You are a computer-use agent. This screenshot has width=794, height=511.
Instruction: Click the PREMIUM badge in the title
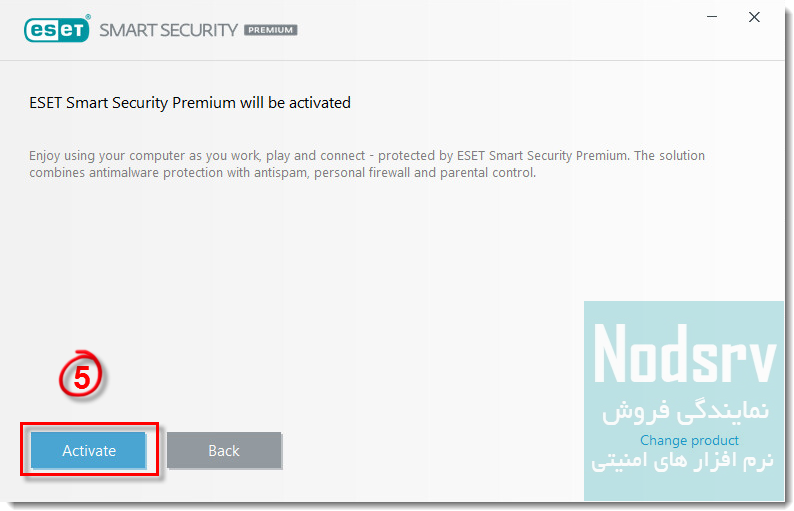(270, 30)
